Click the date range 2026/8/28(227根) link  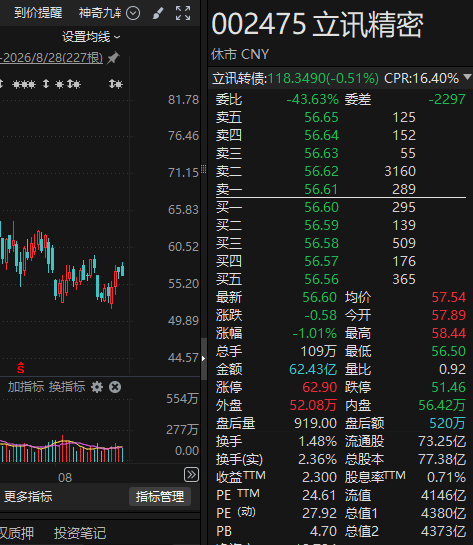[x=51, y=58]
